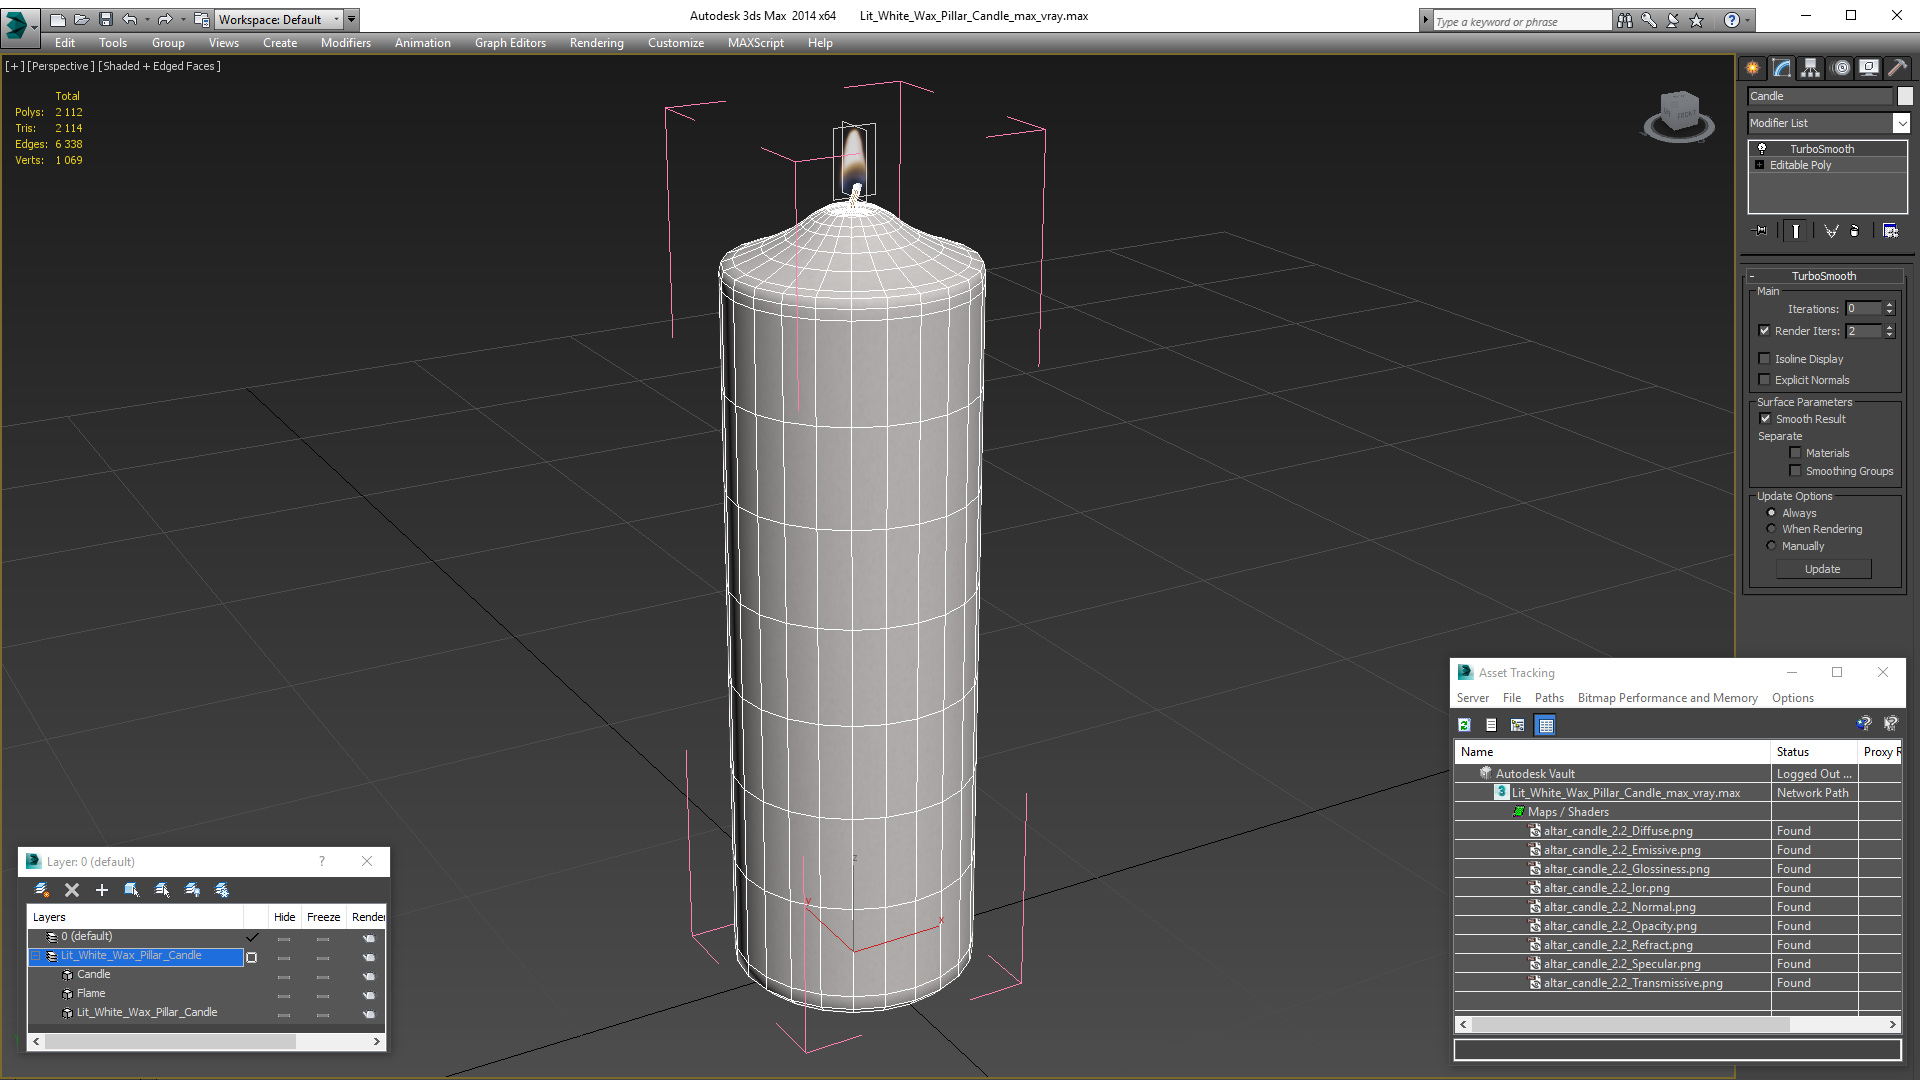Click Highlight Selected Objects' Layers icon
This screenshot has width=1920, height=1080.
point(162,890)
